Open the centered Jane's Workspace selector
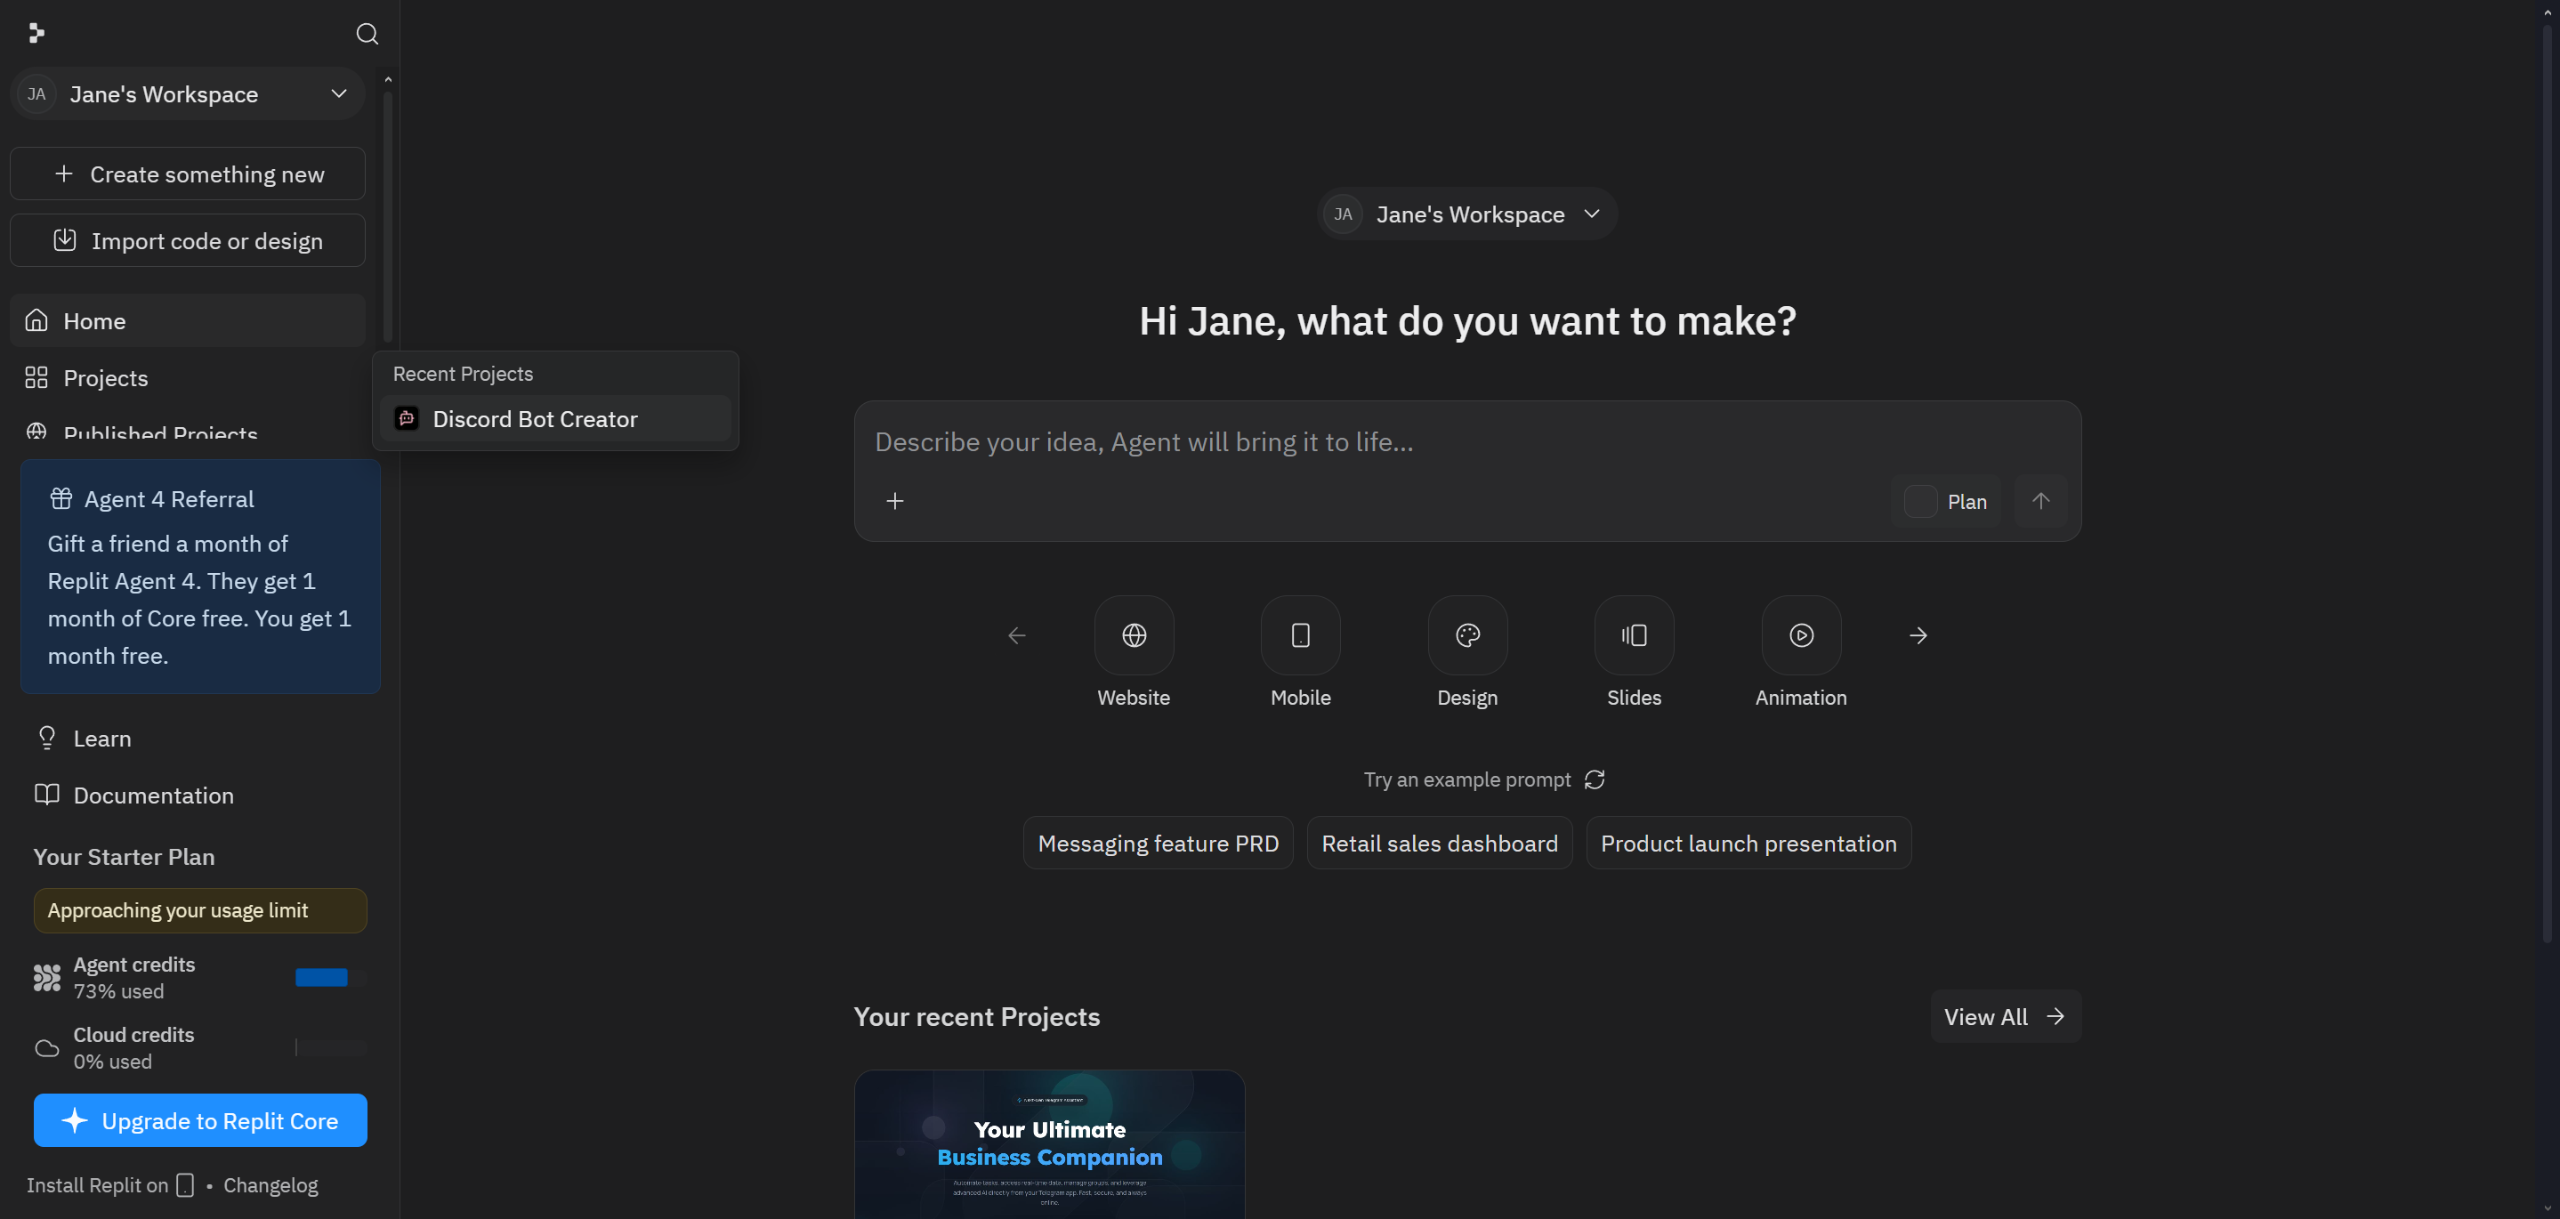 pos(1467,214)
